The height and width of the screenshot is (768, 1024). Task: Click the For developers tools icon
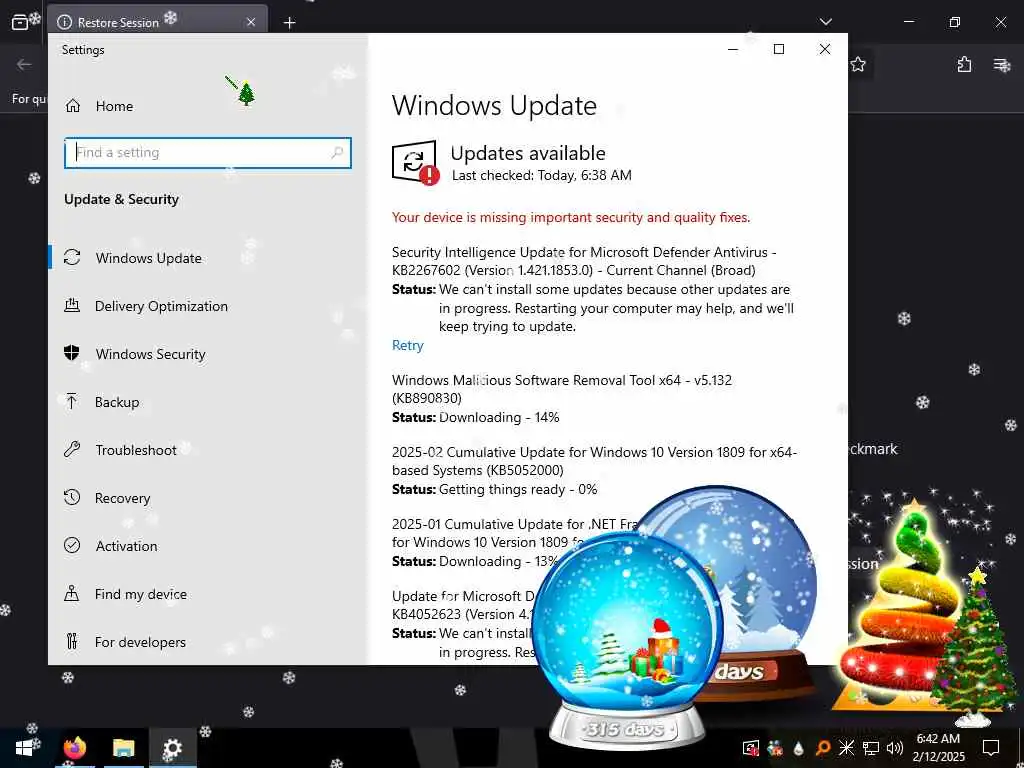click(72, 641)
